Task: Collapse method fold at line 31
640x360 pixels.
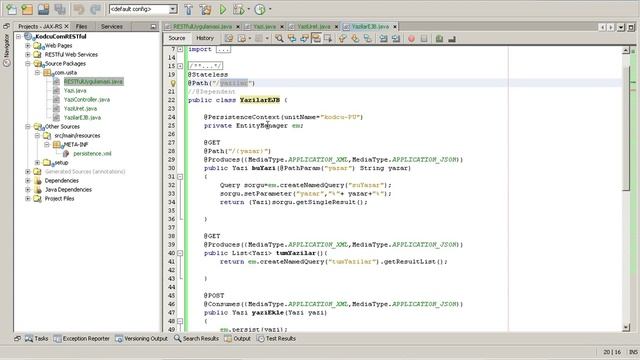Action: 180,177
